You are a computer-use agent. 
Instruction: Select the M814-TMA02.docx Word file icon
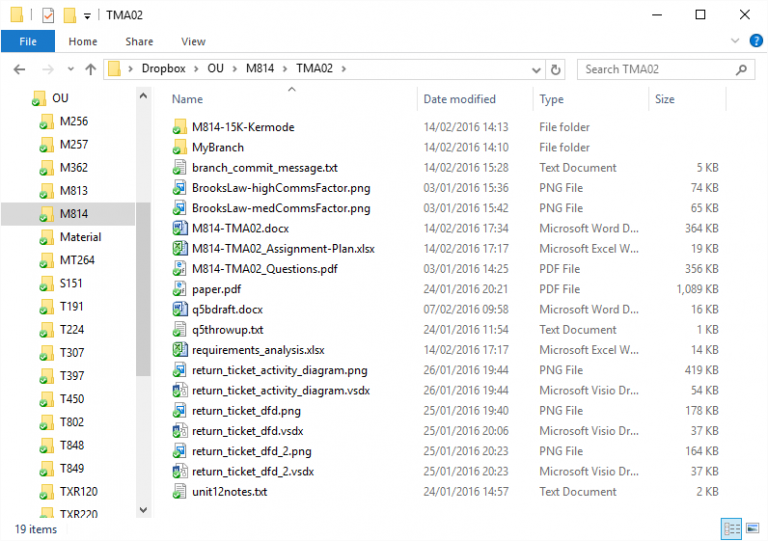coord(180,228)
